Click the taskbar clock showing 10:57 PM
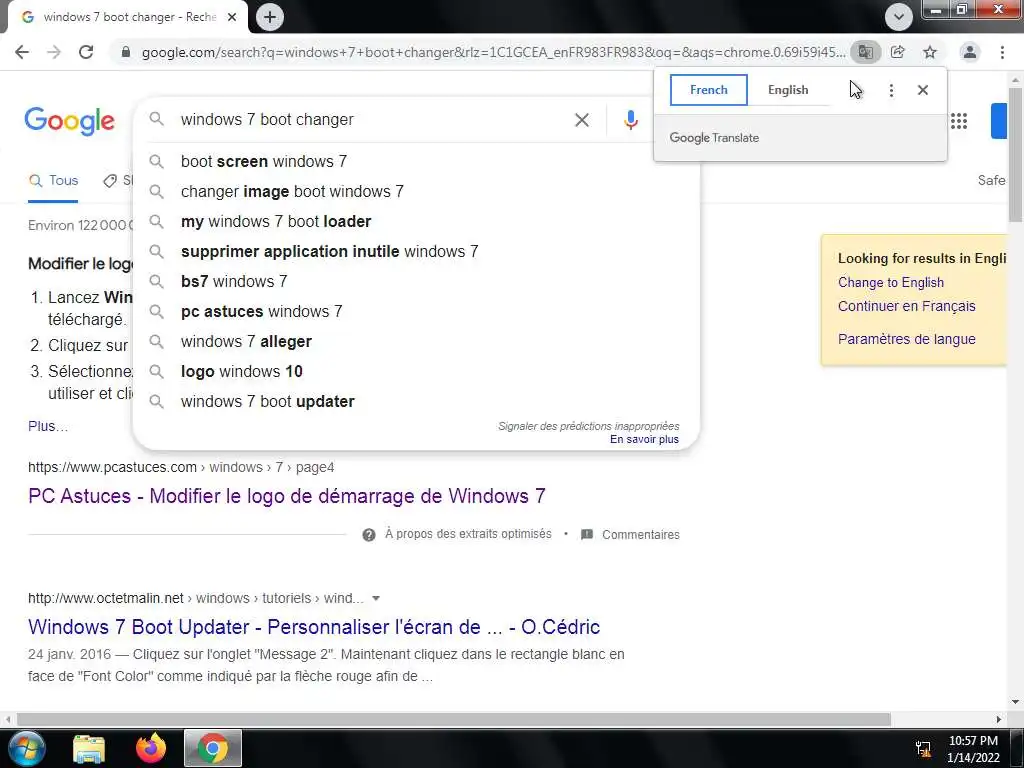This screenshot has width=1024, height=768. tap(973, 749)
